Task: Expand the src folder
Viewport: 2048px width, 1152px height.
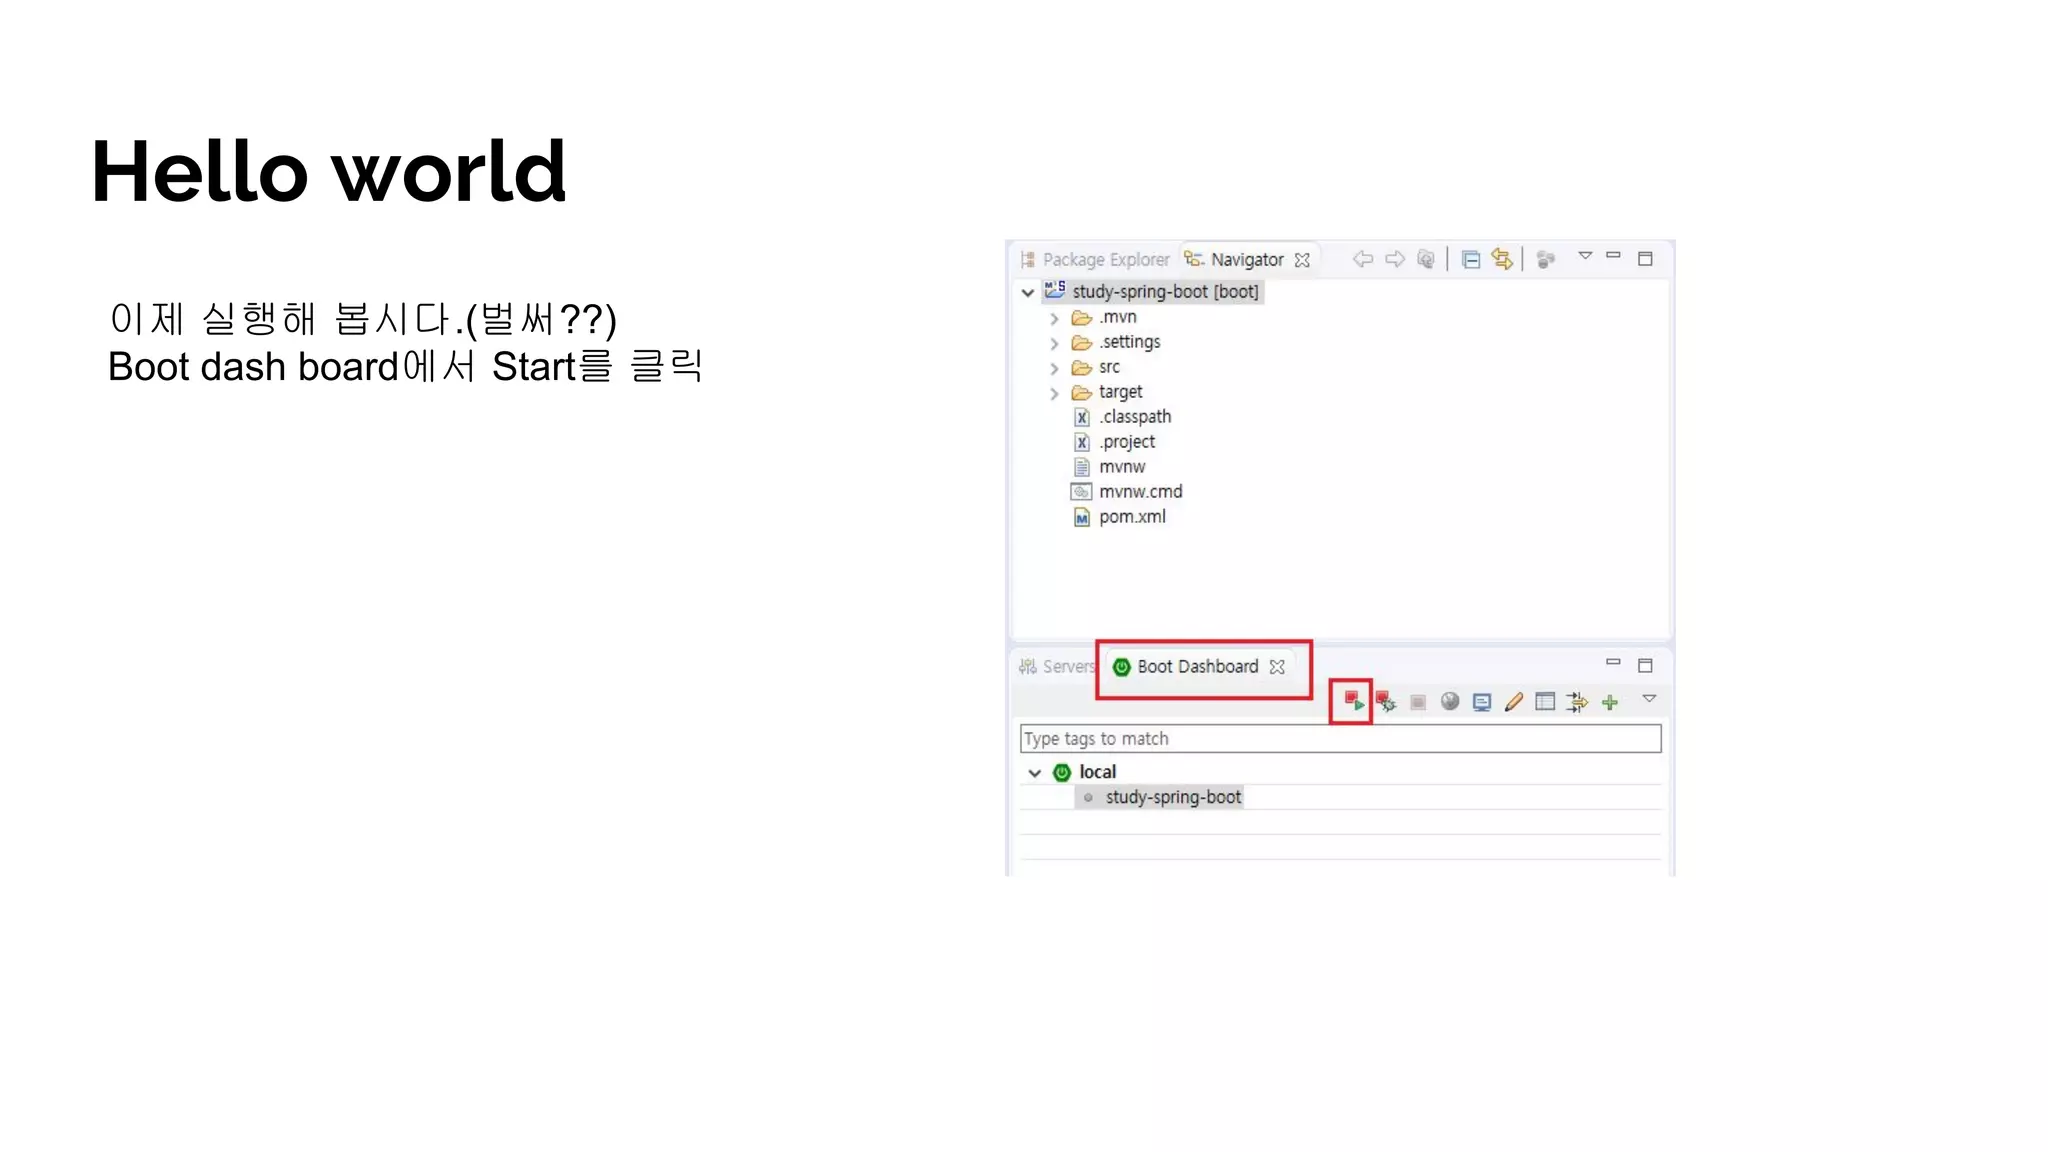Action: tap(1054, 369)
